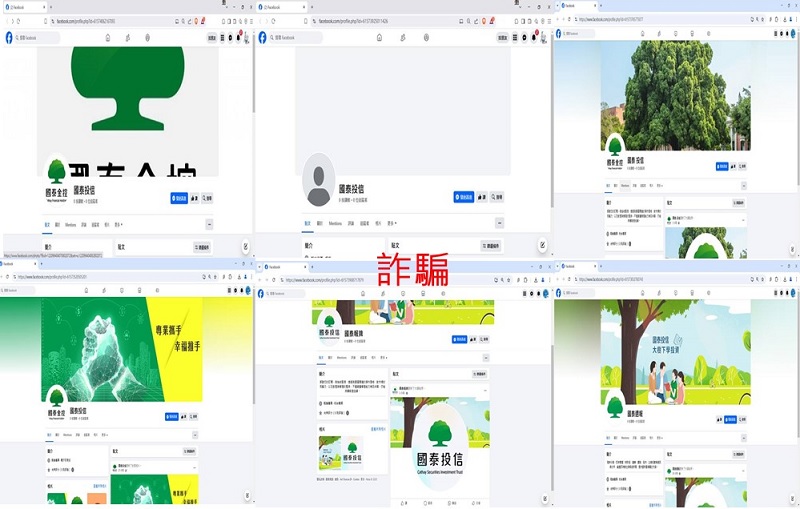This screenshot has height=509, width=800.
Task: Select Mentions tab in the handshake cover window
Action: coord(67,435)
